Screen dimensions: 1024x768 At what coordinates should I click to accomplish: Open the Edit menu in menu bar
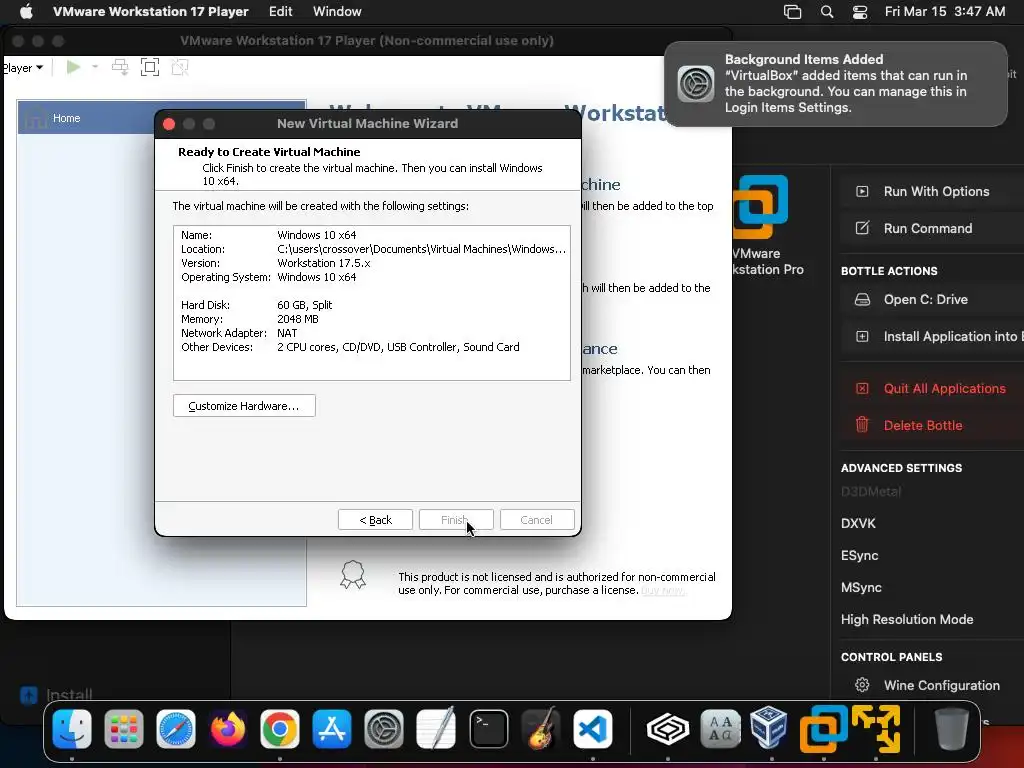[280, 11]
